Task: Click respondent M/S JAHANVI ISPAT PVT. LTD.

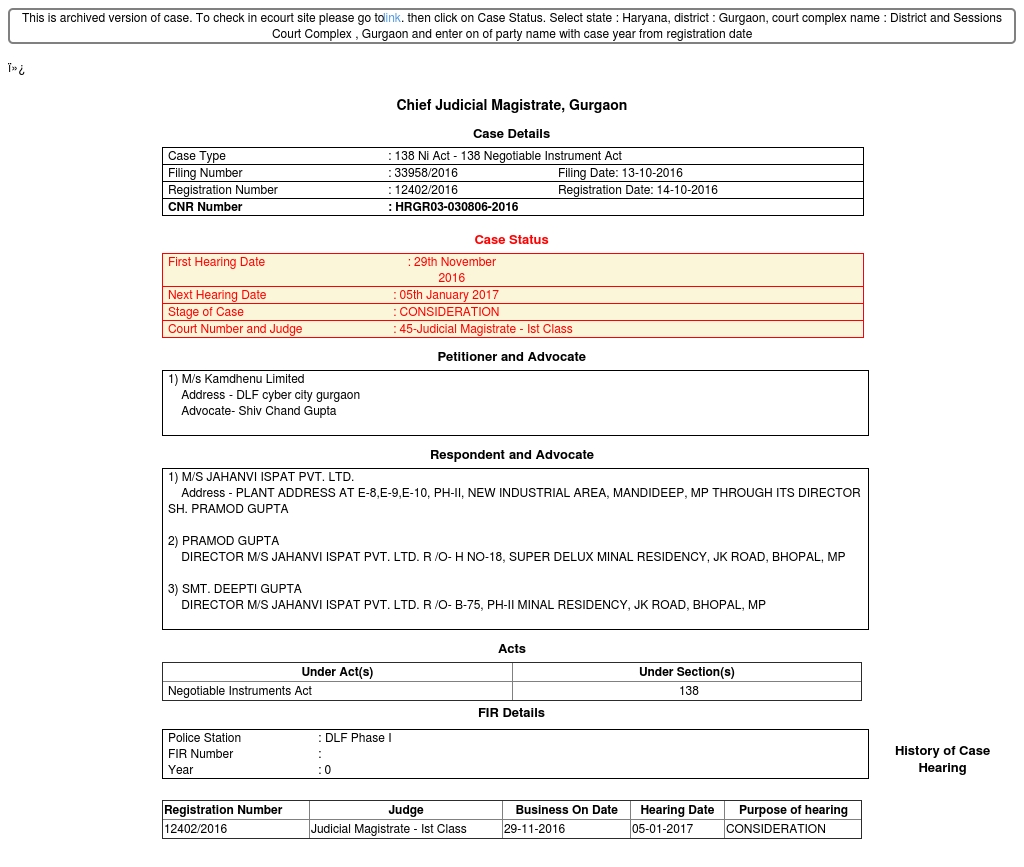Action: click(267, 477)
